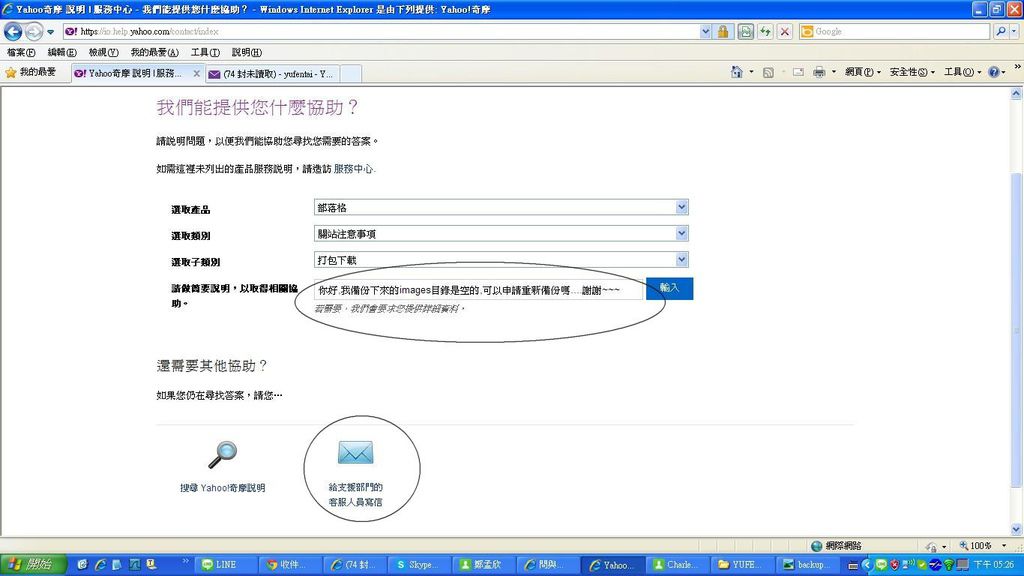Click the RSS feeds icon
Viewport: 1024px width, 576px height.
tap(768, 72)
